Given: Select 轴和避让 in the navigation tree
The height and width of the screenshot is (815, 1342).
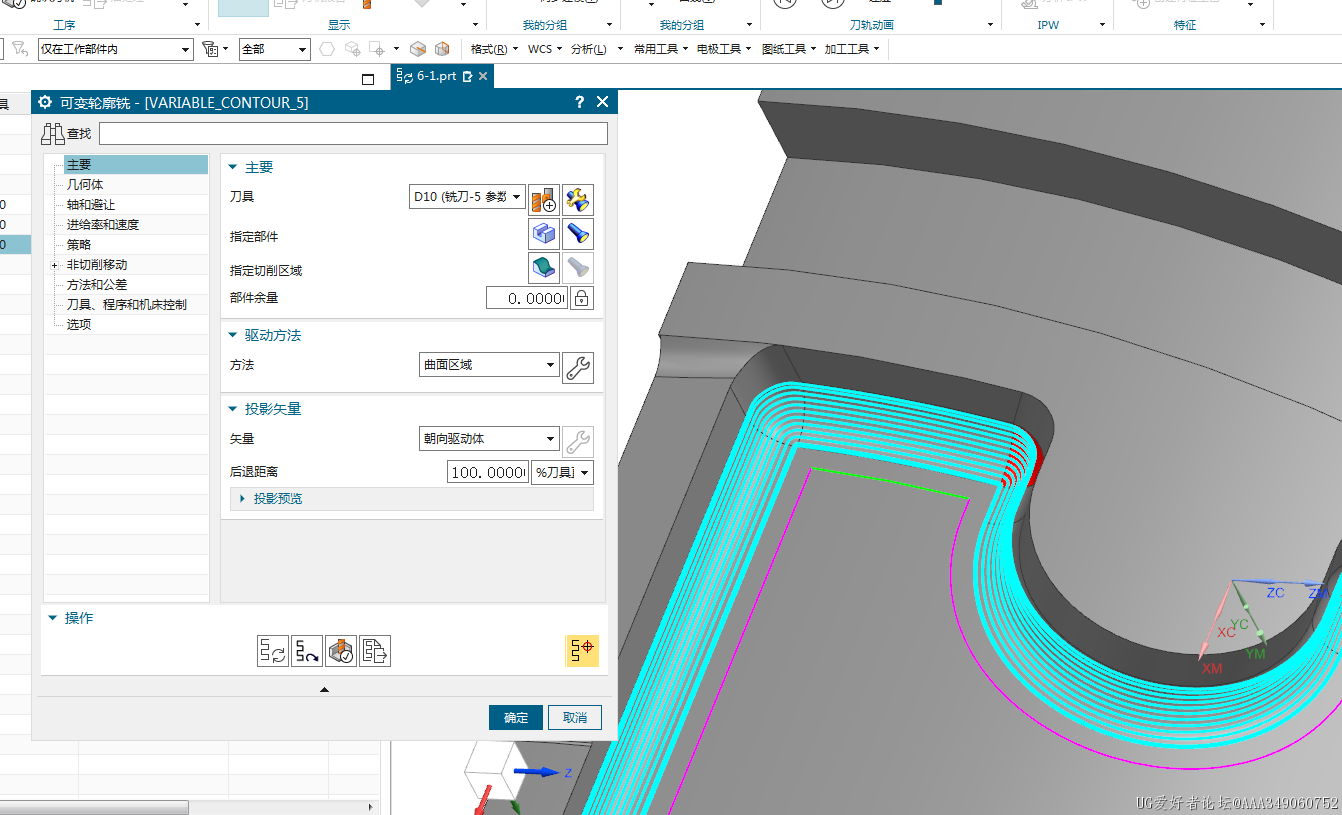Looking at the screenshot, I should point(91,205).
